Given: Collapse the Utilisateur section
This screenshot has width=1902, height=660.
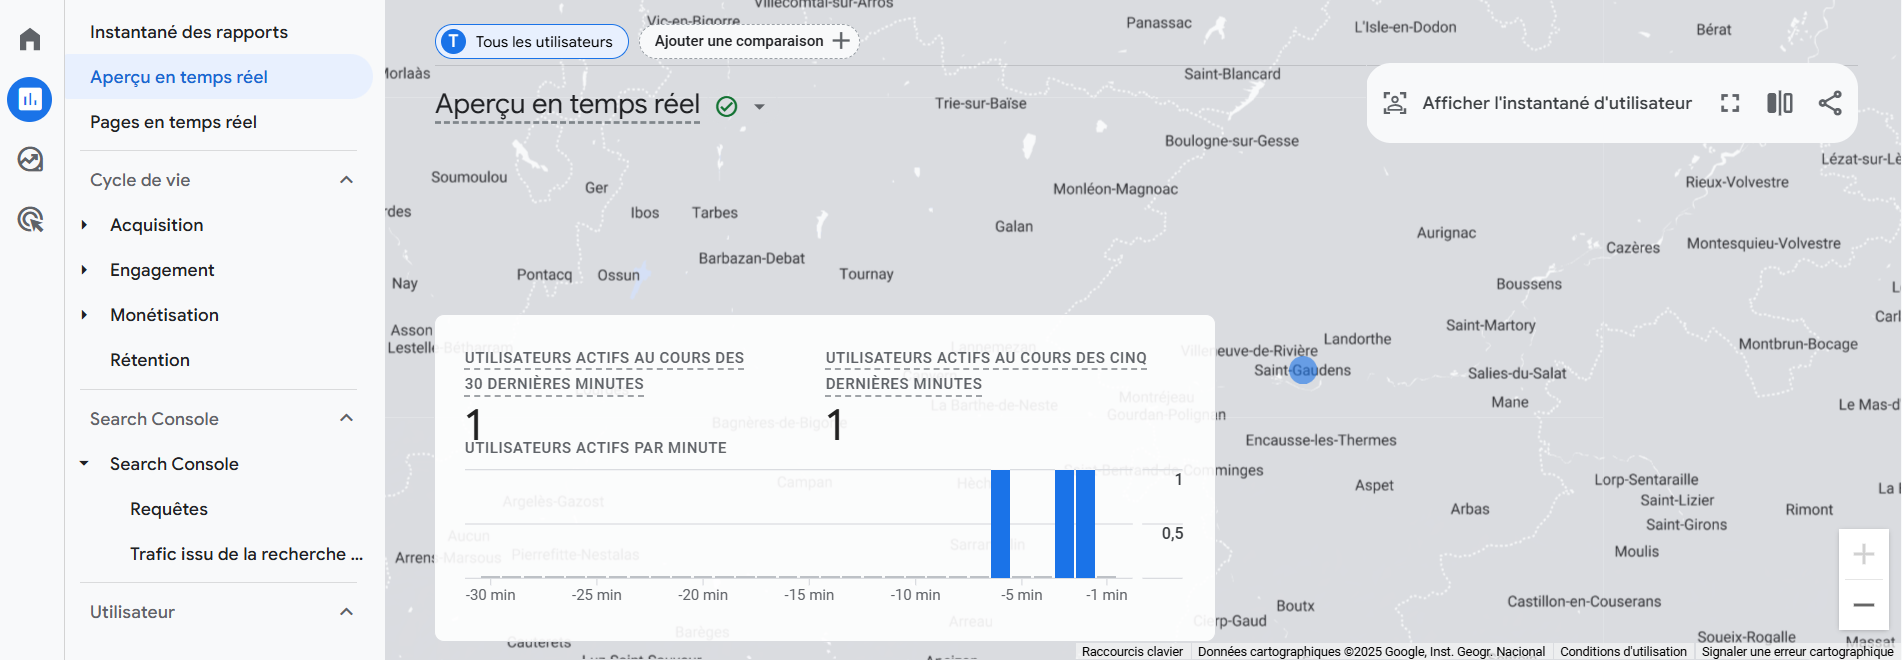Looking at the screenshot, I should pyautogui.click(x=347, y=612).
